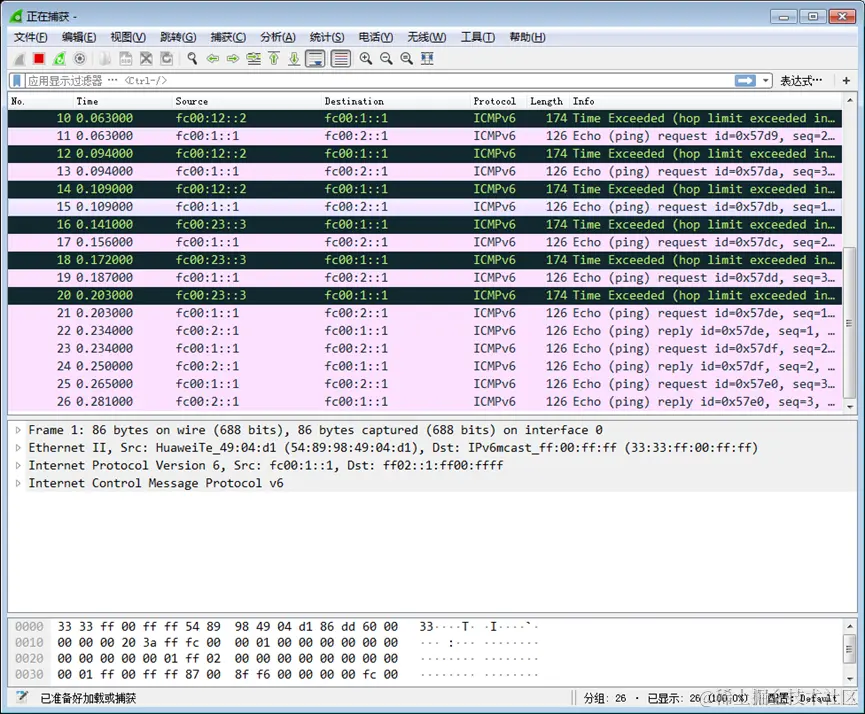Image resolution: width=865 pixels, height=714 pixels.
Task: Click the save capture file icon
Action: point(126,58)
